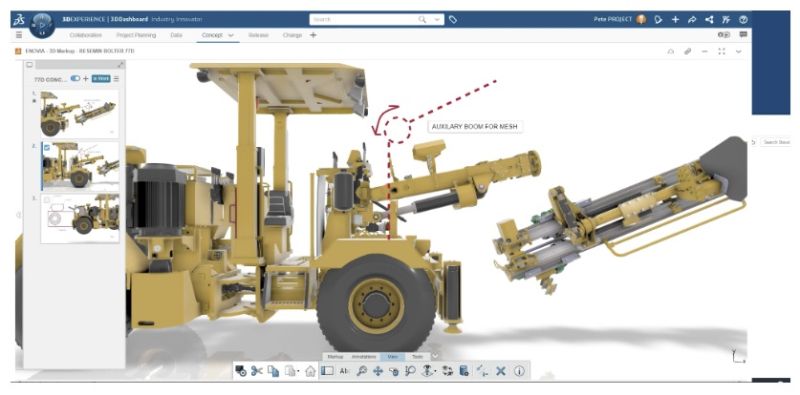Expand the slides panel with the arrows
The image size is (800, 395).
pos(120,65)
